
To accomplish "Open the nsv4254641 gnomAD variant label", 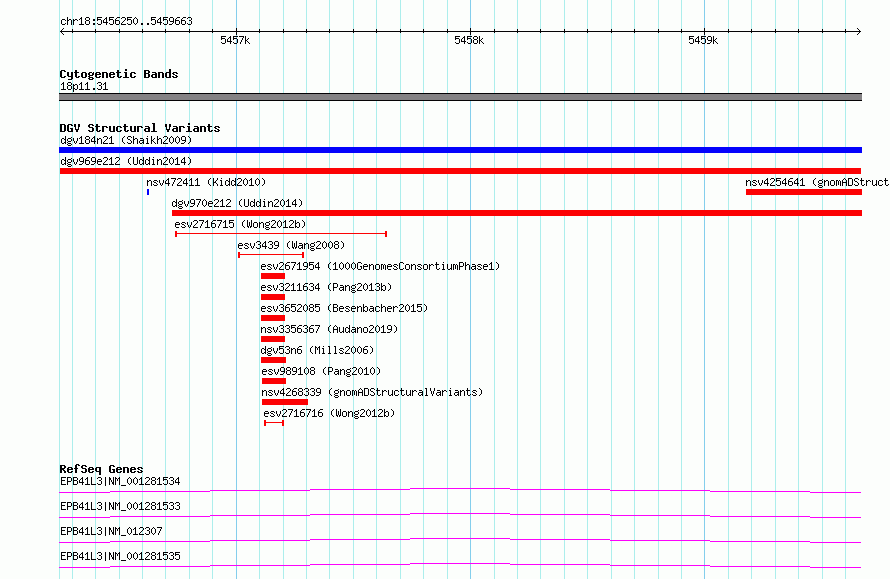I will tap(817, 182).
